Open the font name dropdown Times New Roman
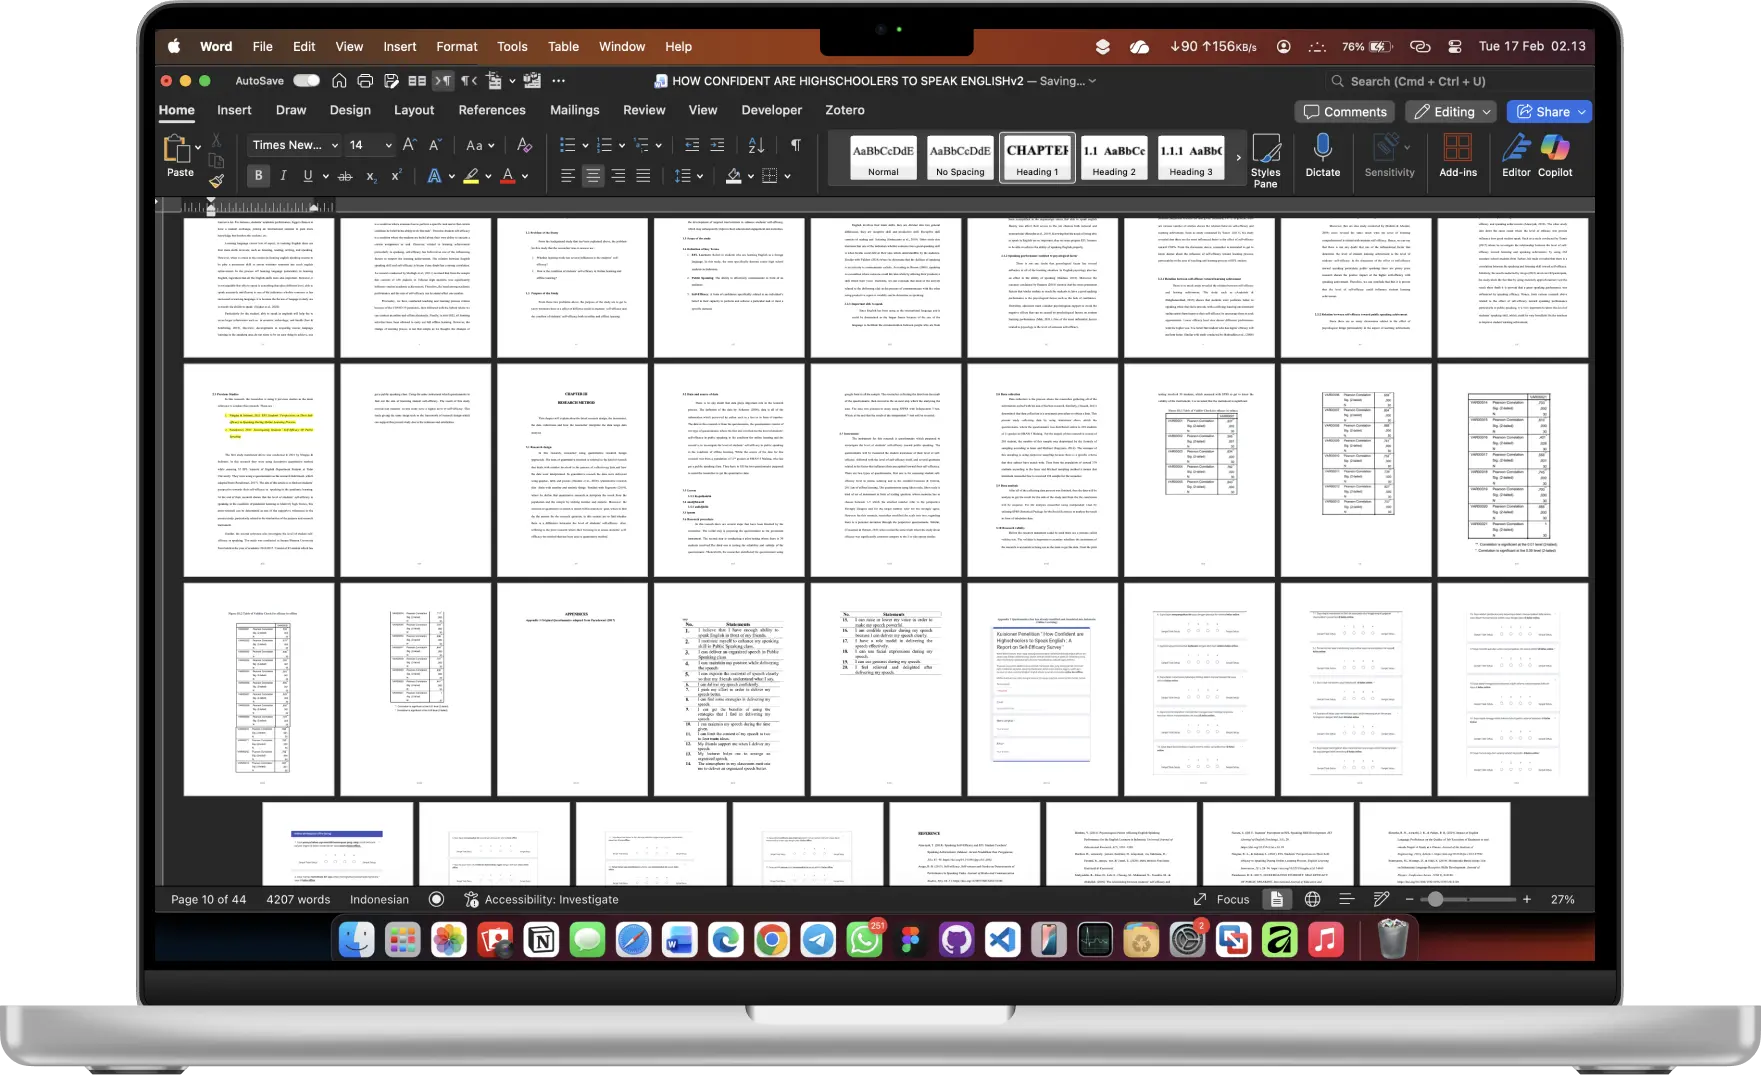 click(x=295, y=146)
